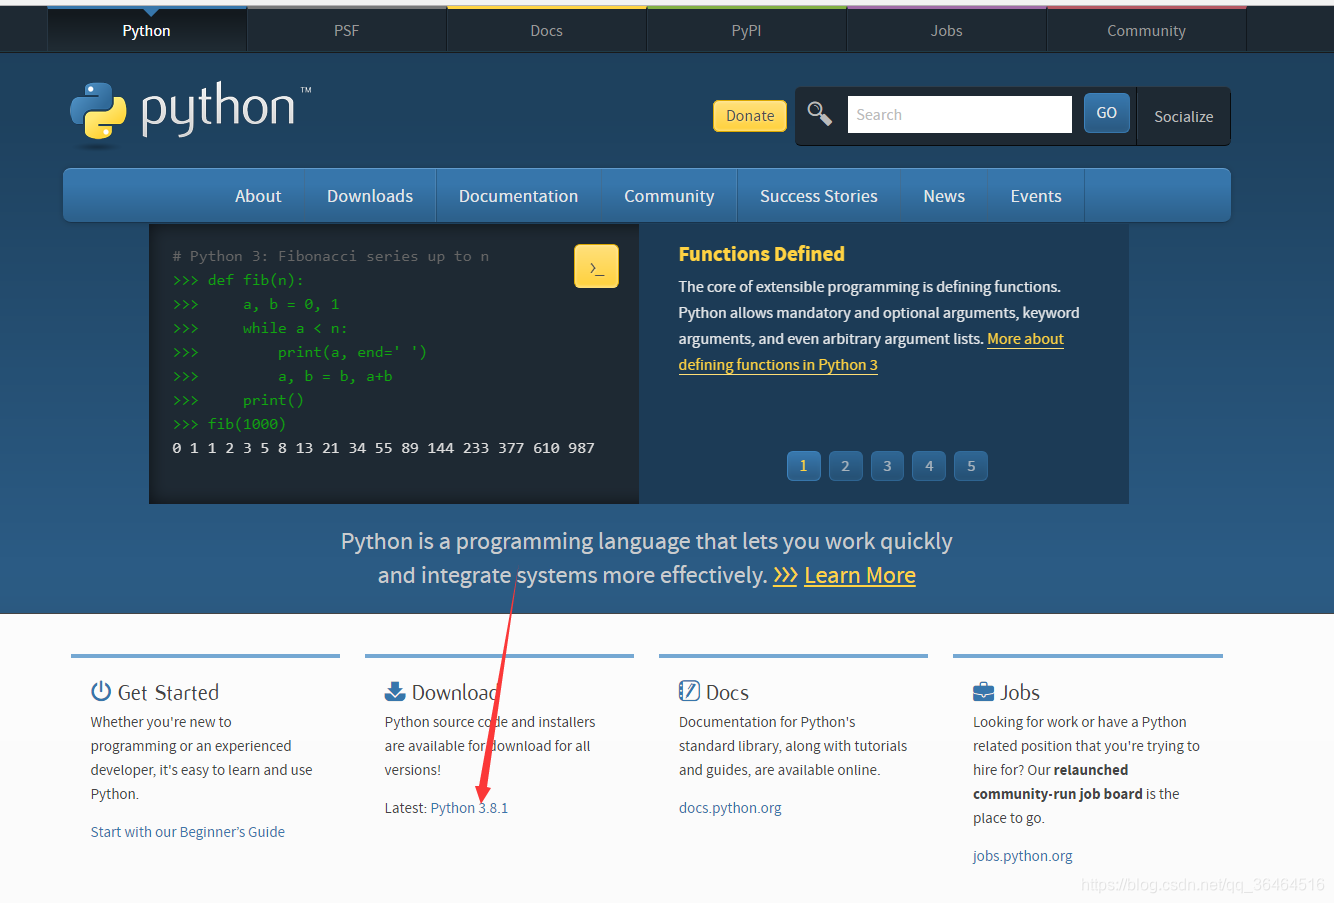The width and height of the screenshot is (1334, 903).
Task: Click the Python 3.8.1 latest link
Action: coord(469,808)
